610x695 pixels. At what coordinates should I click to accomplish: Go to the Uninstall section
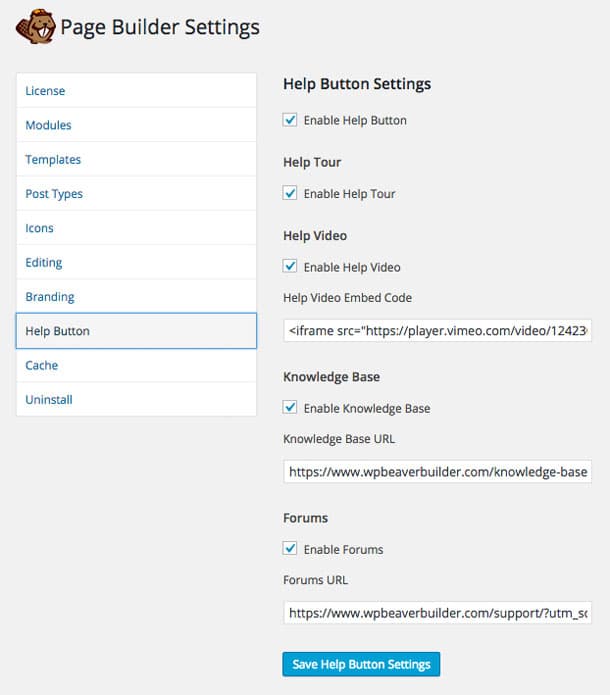tap(49, 400)
